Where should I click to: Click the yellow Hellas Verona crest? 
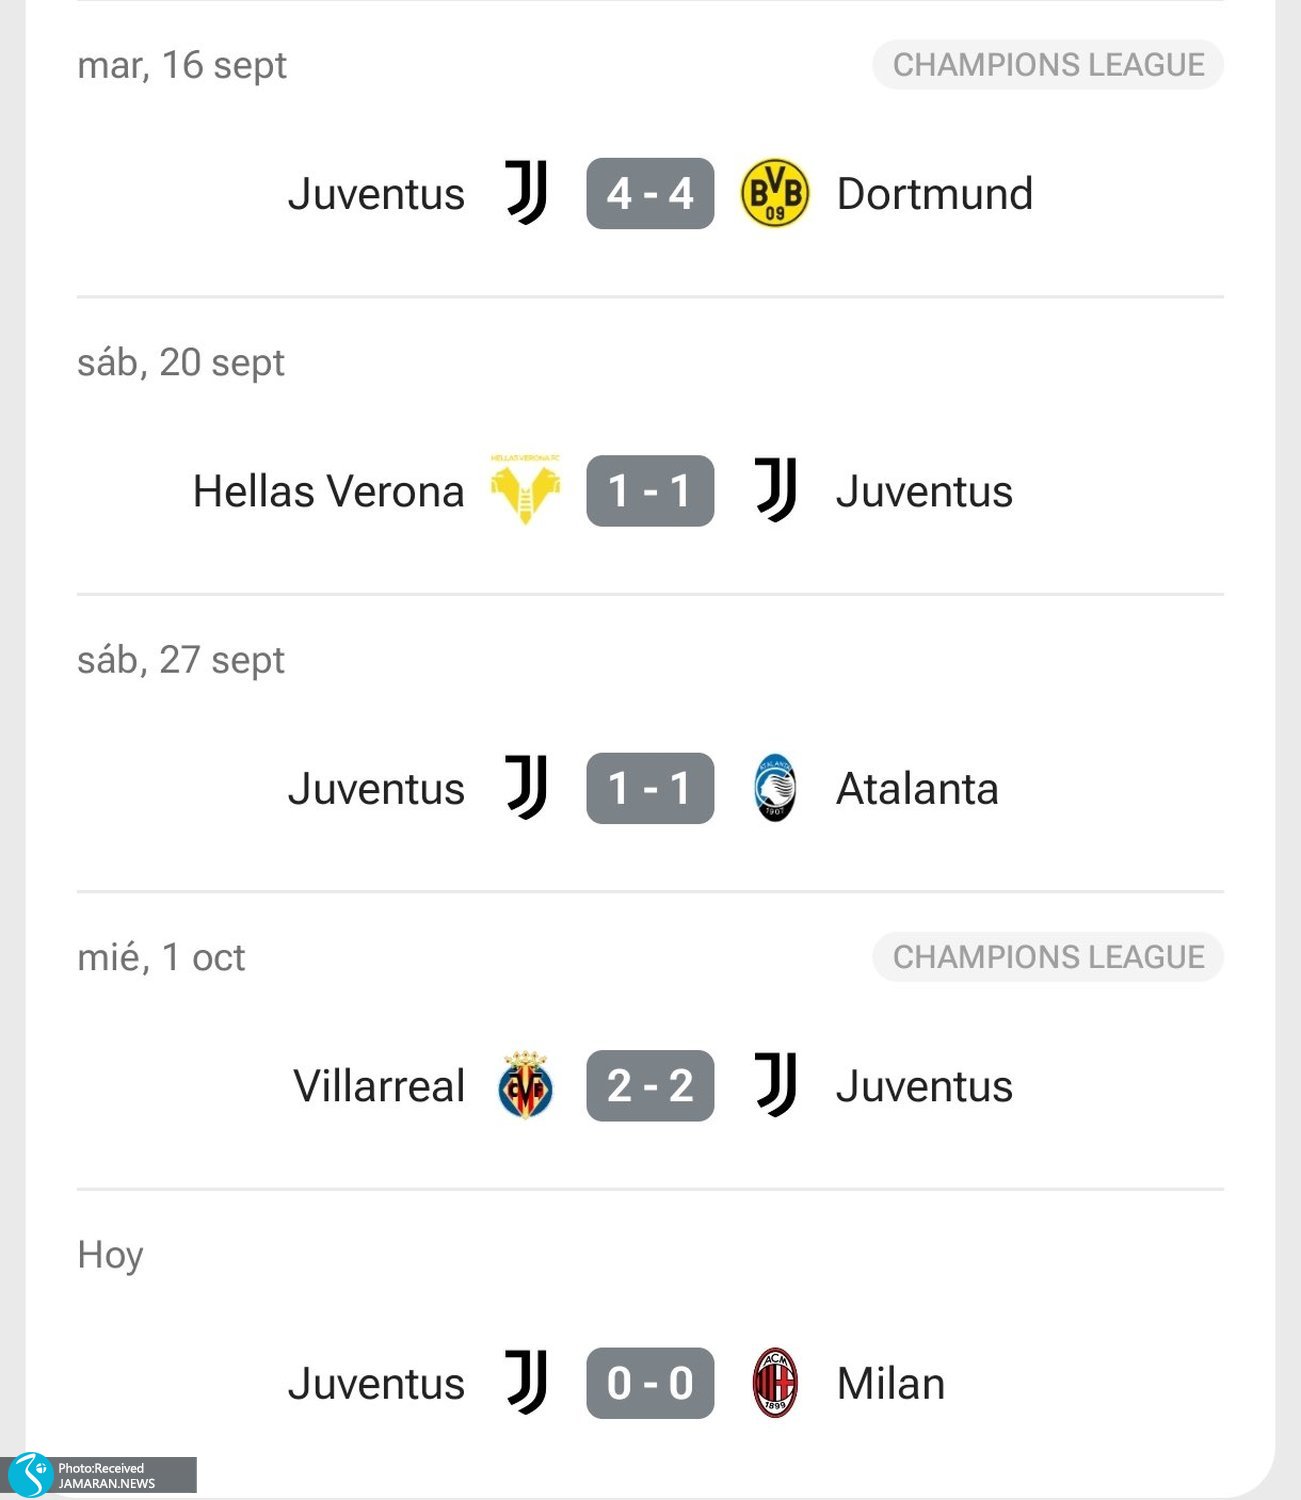pyautogui.click(x=525, y=489)
